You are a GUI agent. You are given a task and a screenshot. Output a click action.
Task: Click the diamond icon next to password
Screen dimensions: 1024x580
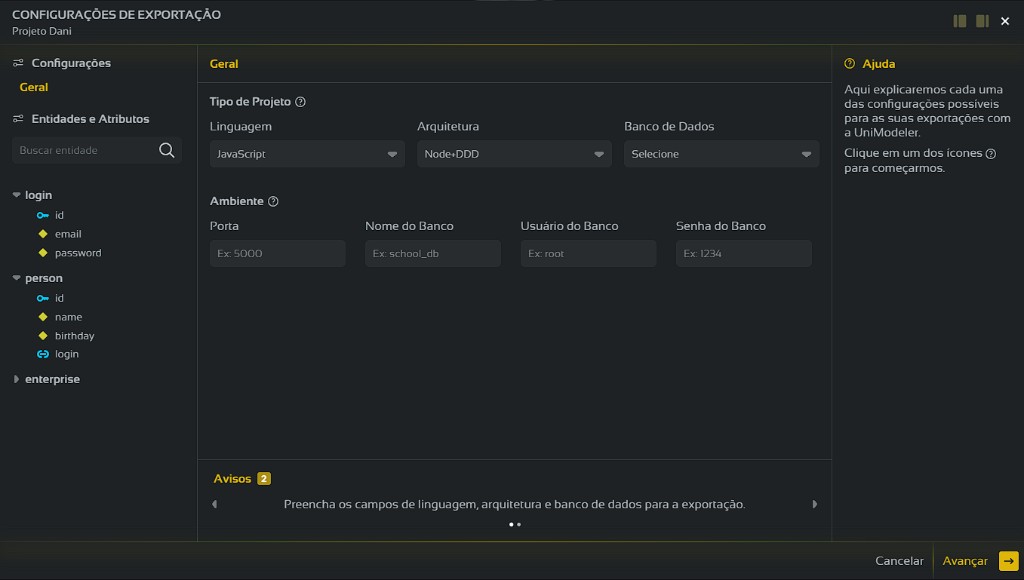click(43, 253)
